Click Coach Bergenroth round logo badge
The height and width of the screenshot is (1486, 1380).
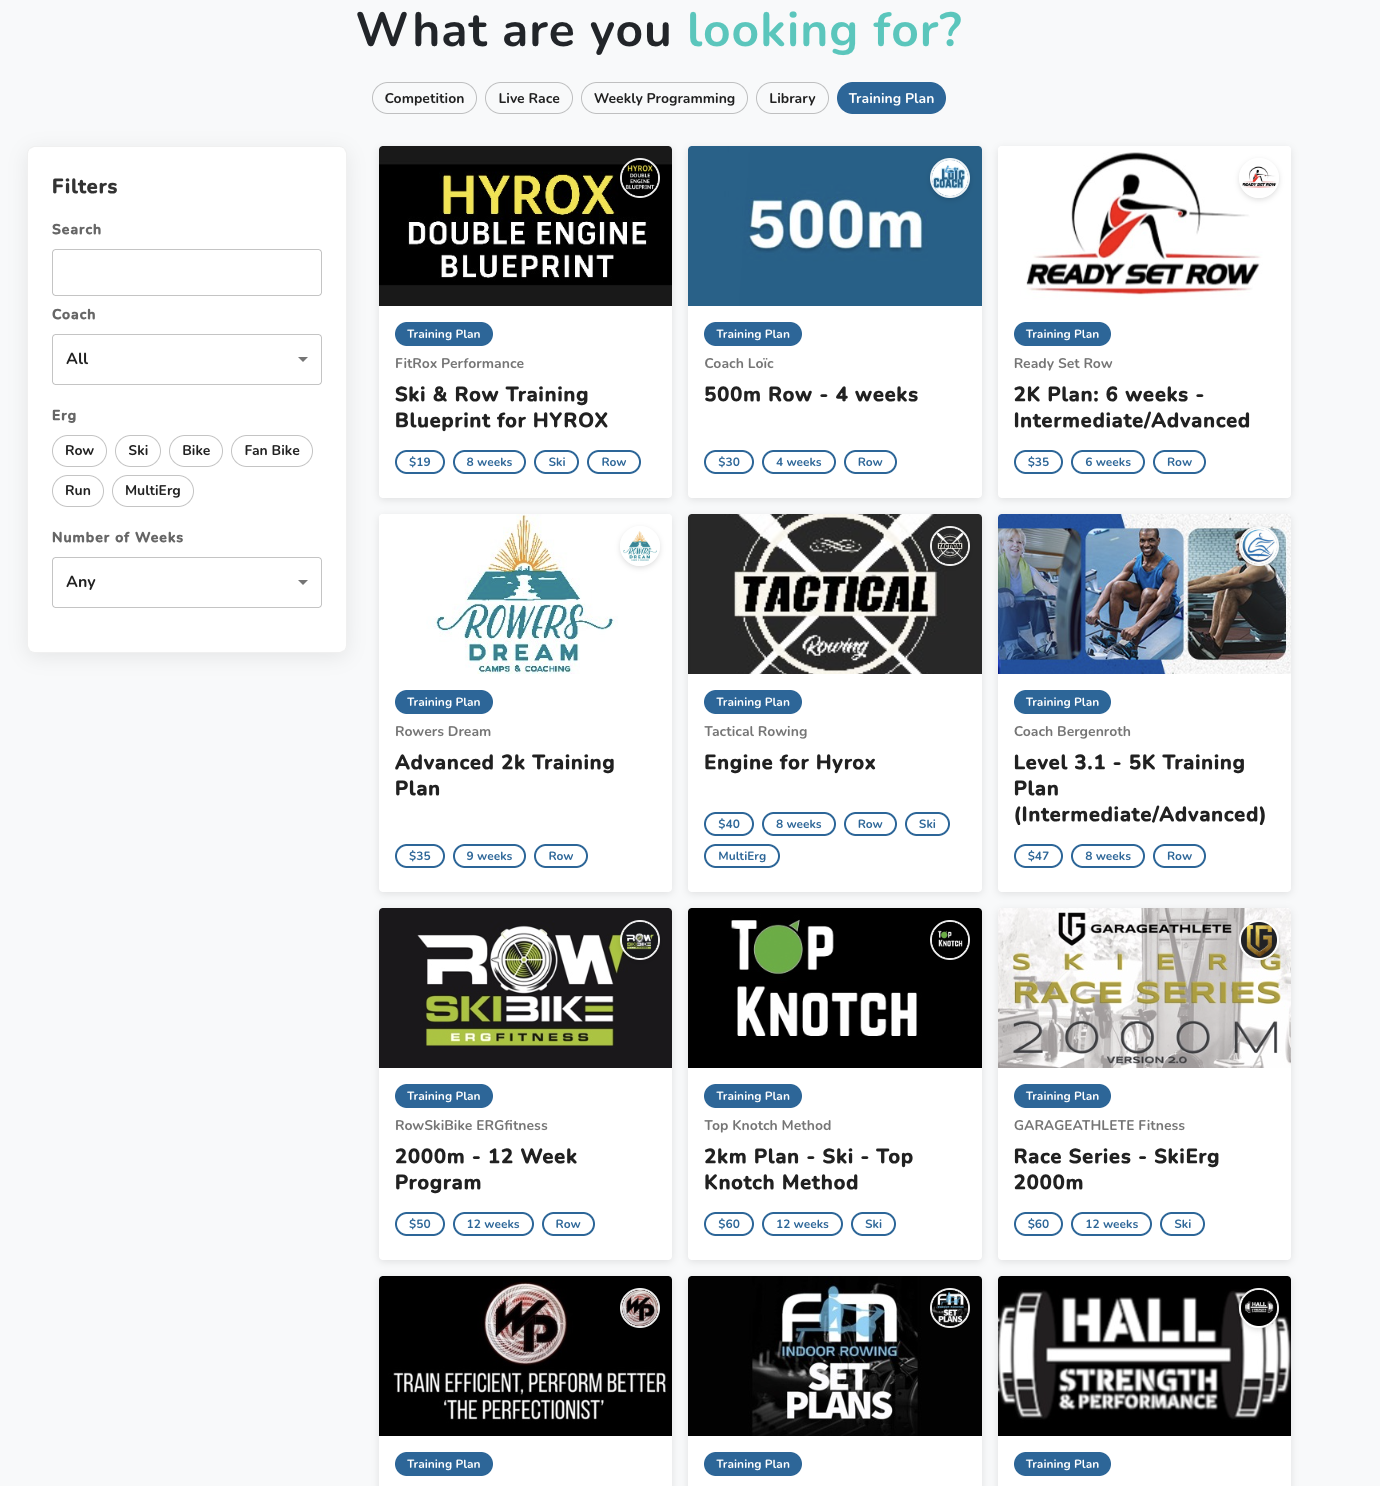click(x=1259, y=546)
